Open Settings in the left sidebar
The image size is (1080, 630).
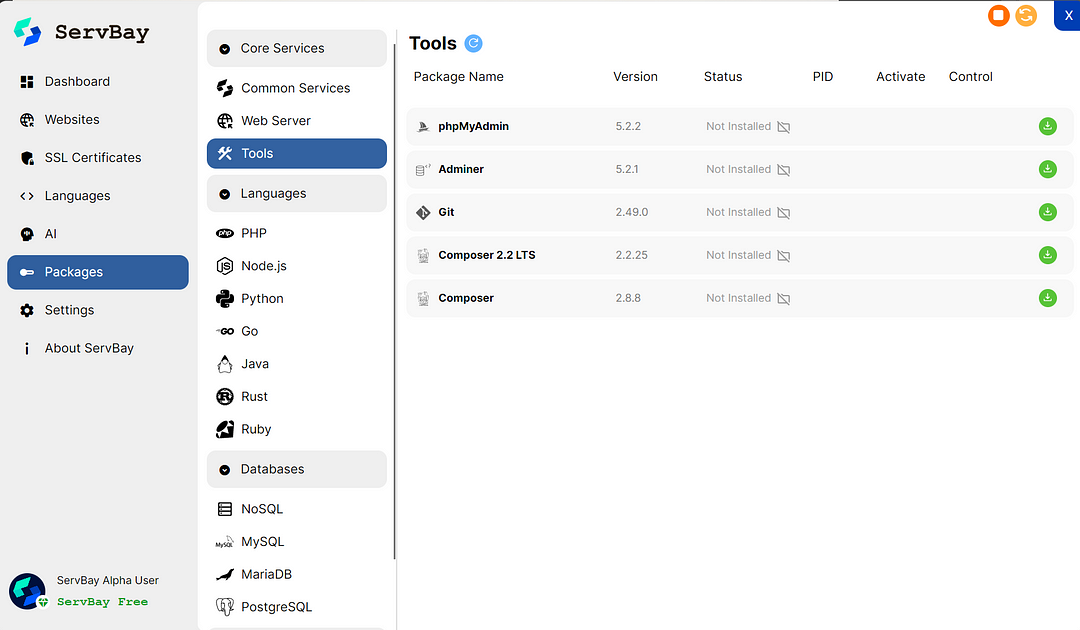[98, 311]
